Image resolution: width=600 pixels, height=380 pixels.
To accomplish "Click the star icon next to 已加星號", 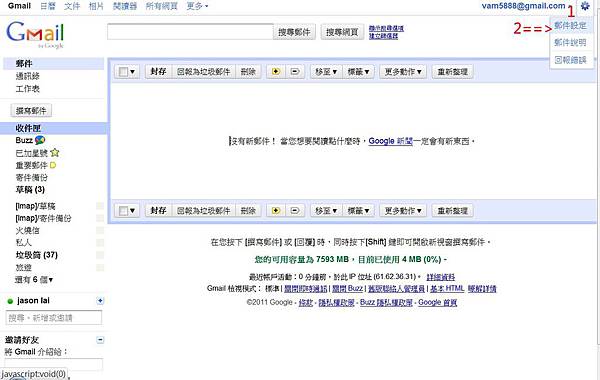I will [x=55, y=153].
